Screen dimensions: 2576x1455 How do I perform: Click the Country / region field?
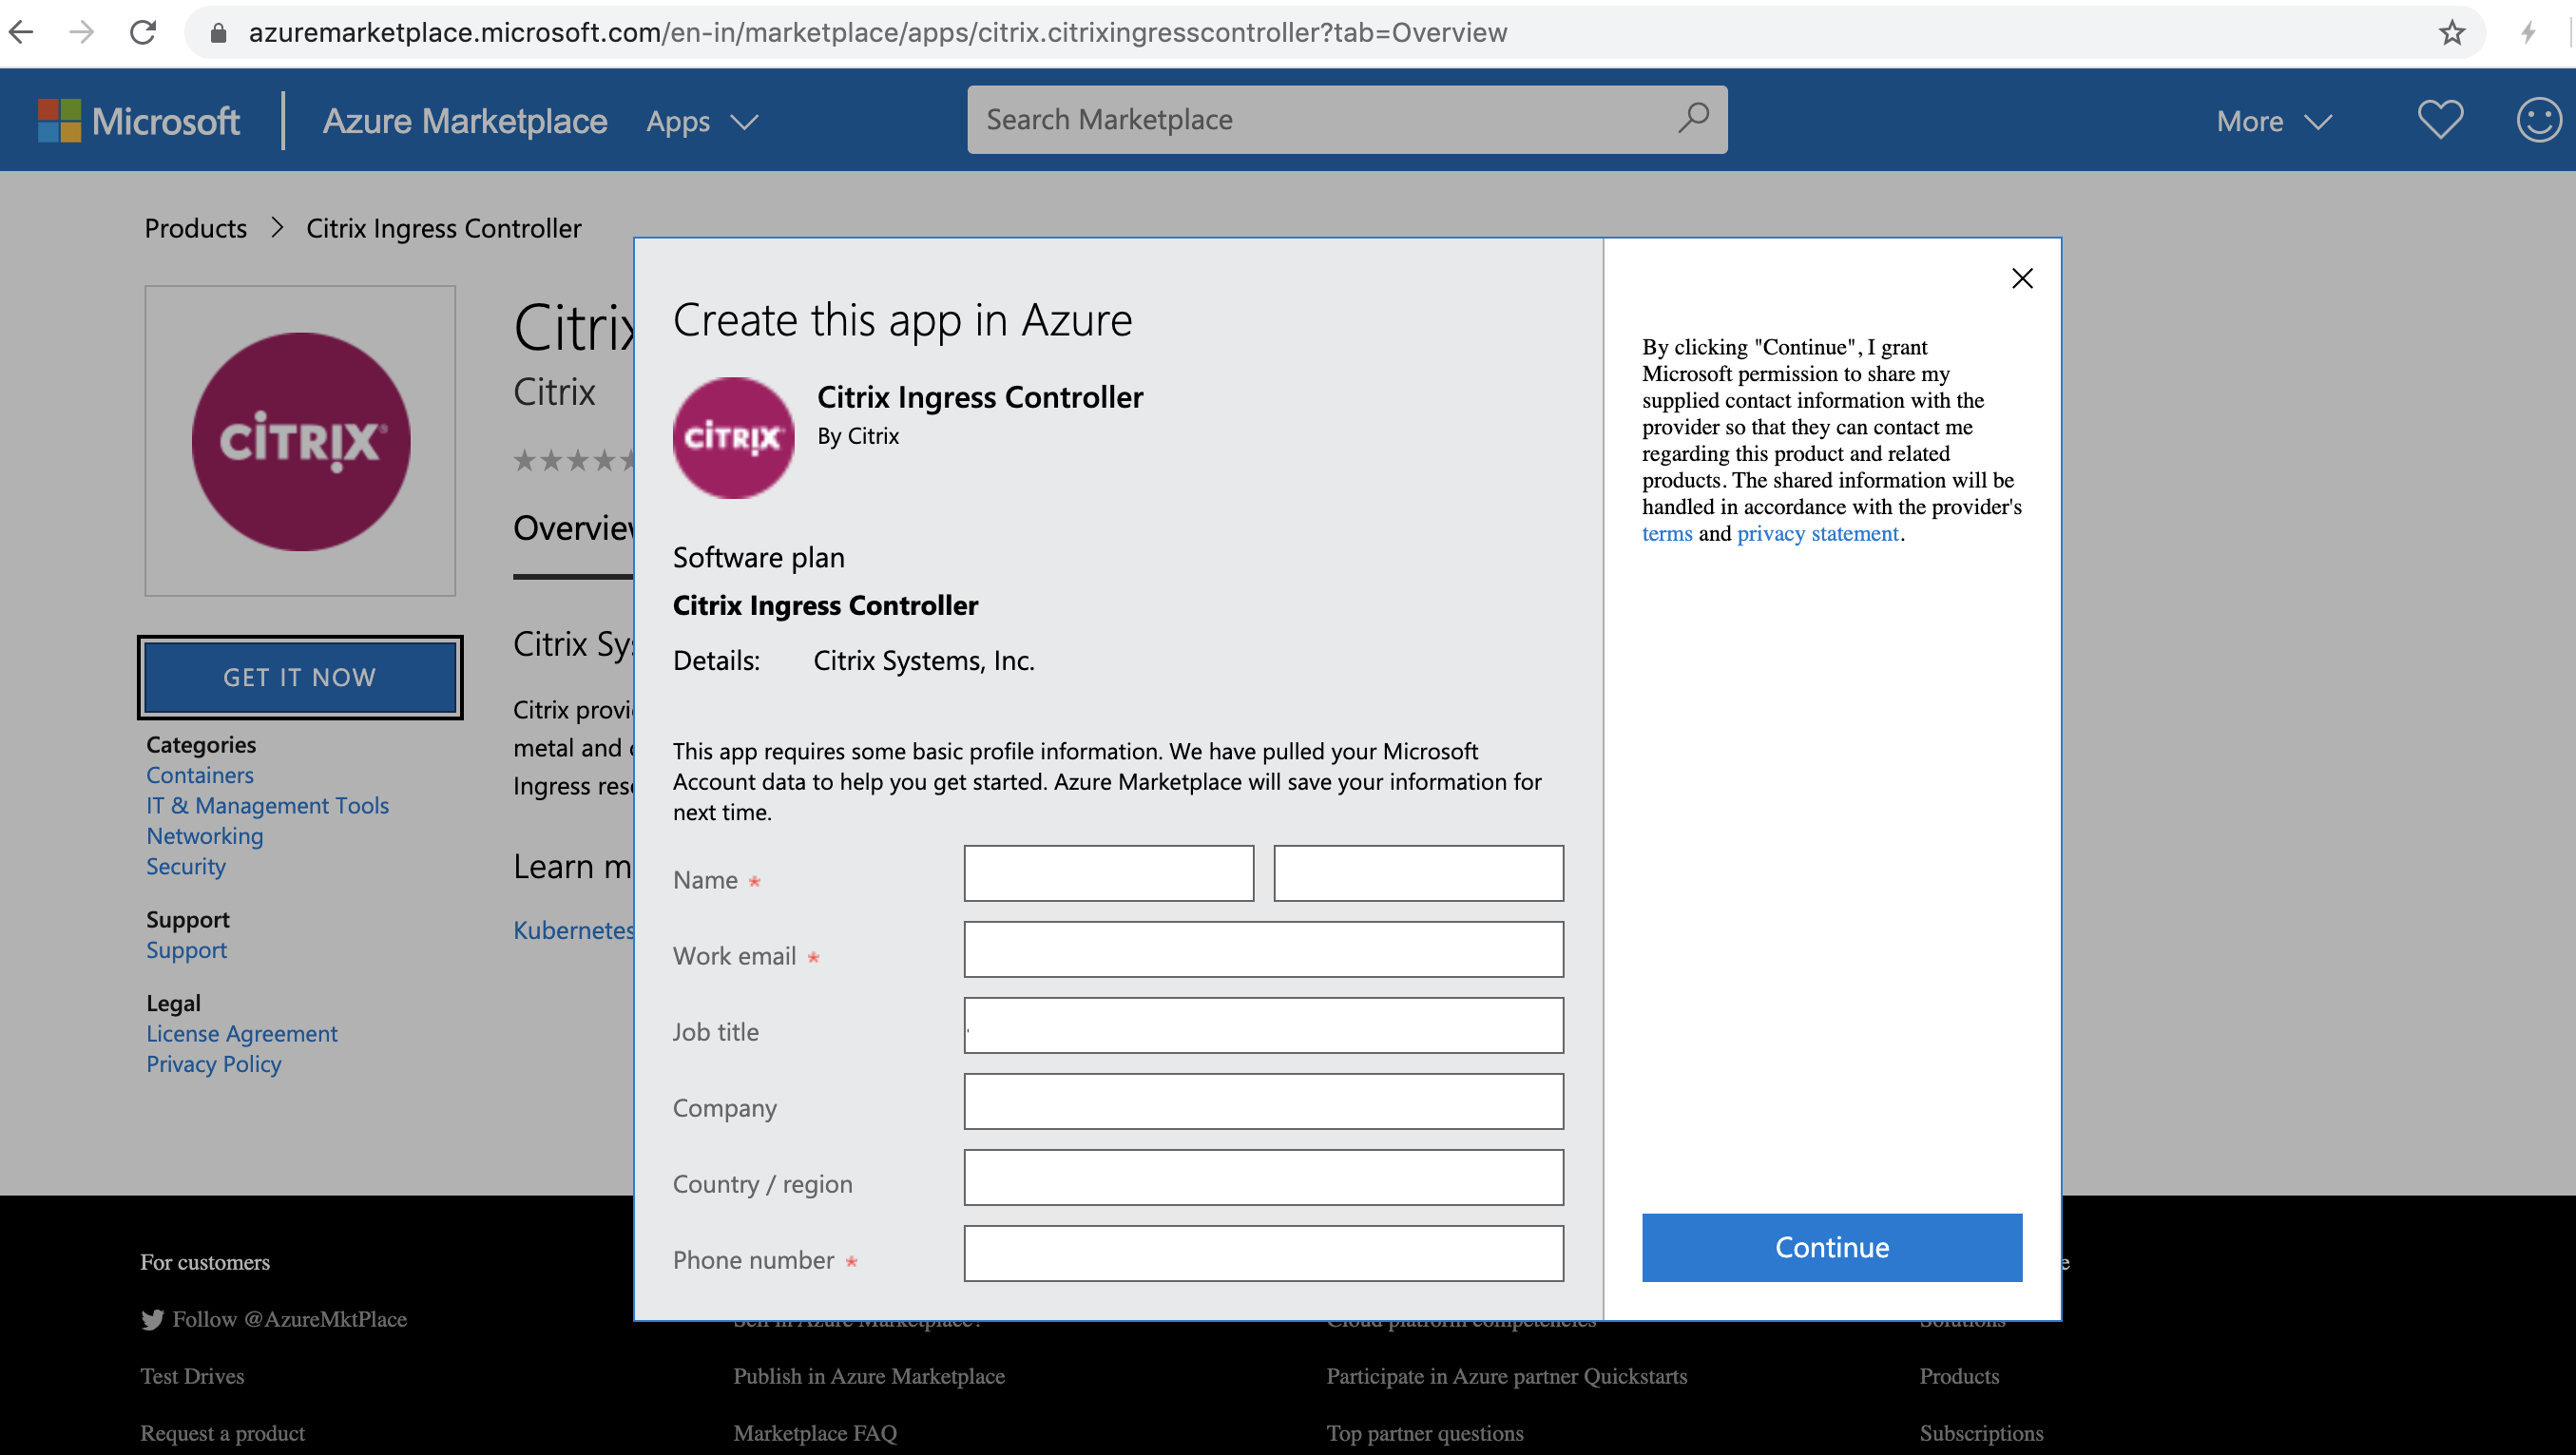click(1264, 1177)
